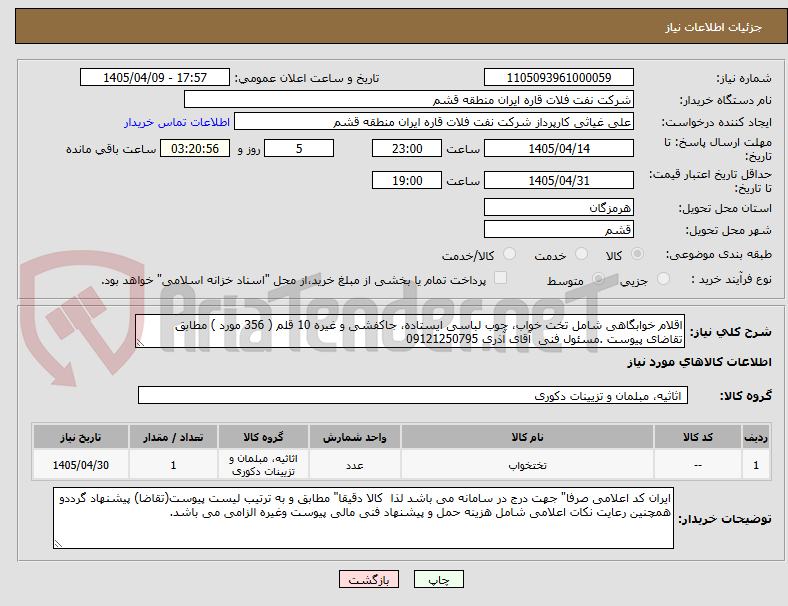
Task: Click the کد کالا column header
Action: 698,437
